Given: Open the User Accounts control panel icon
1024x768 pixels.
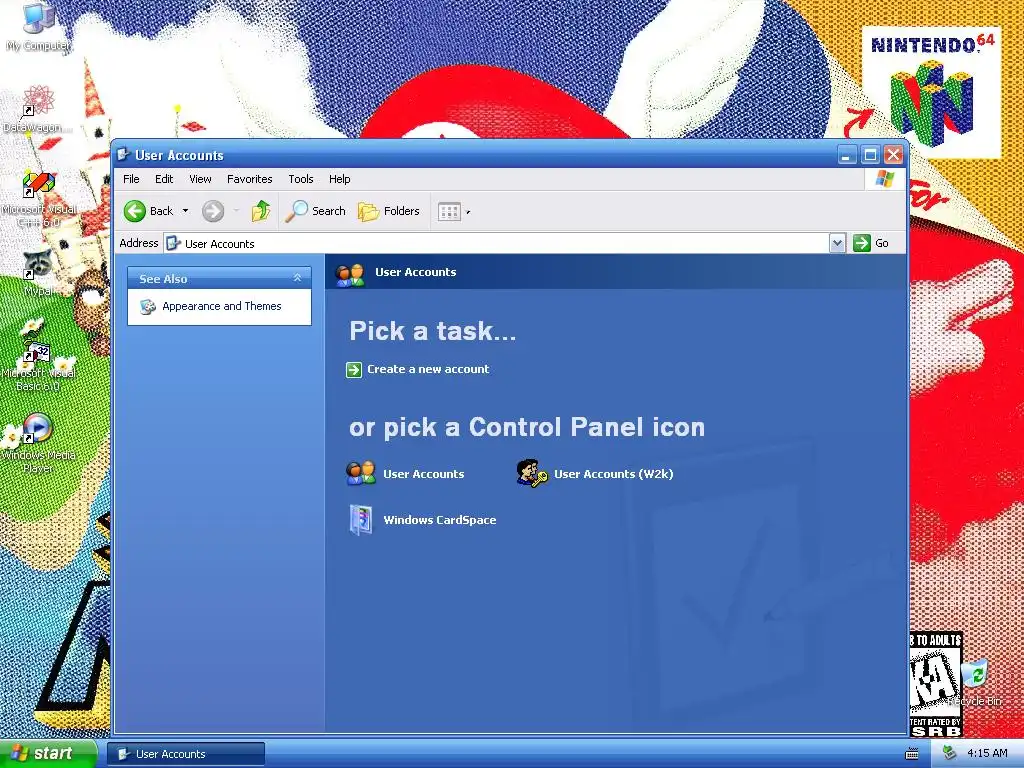Looking at the screenshot, I should [360, 473].
